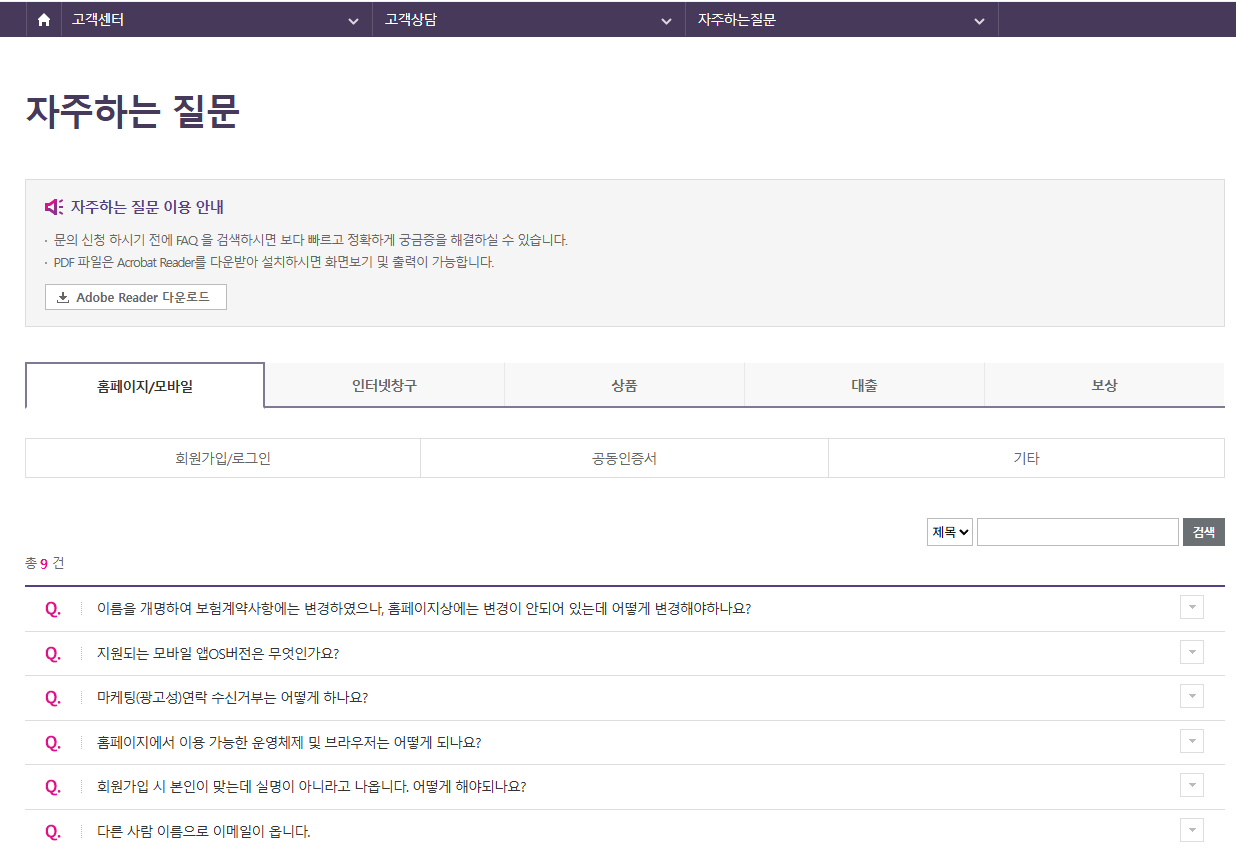Switch to the 보상 tab
1236x853 pixels.
click(x=1105, y=385)
